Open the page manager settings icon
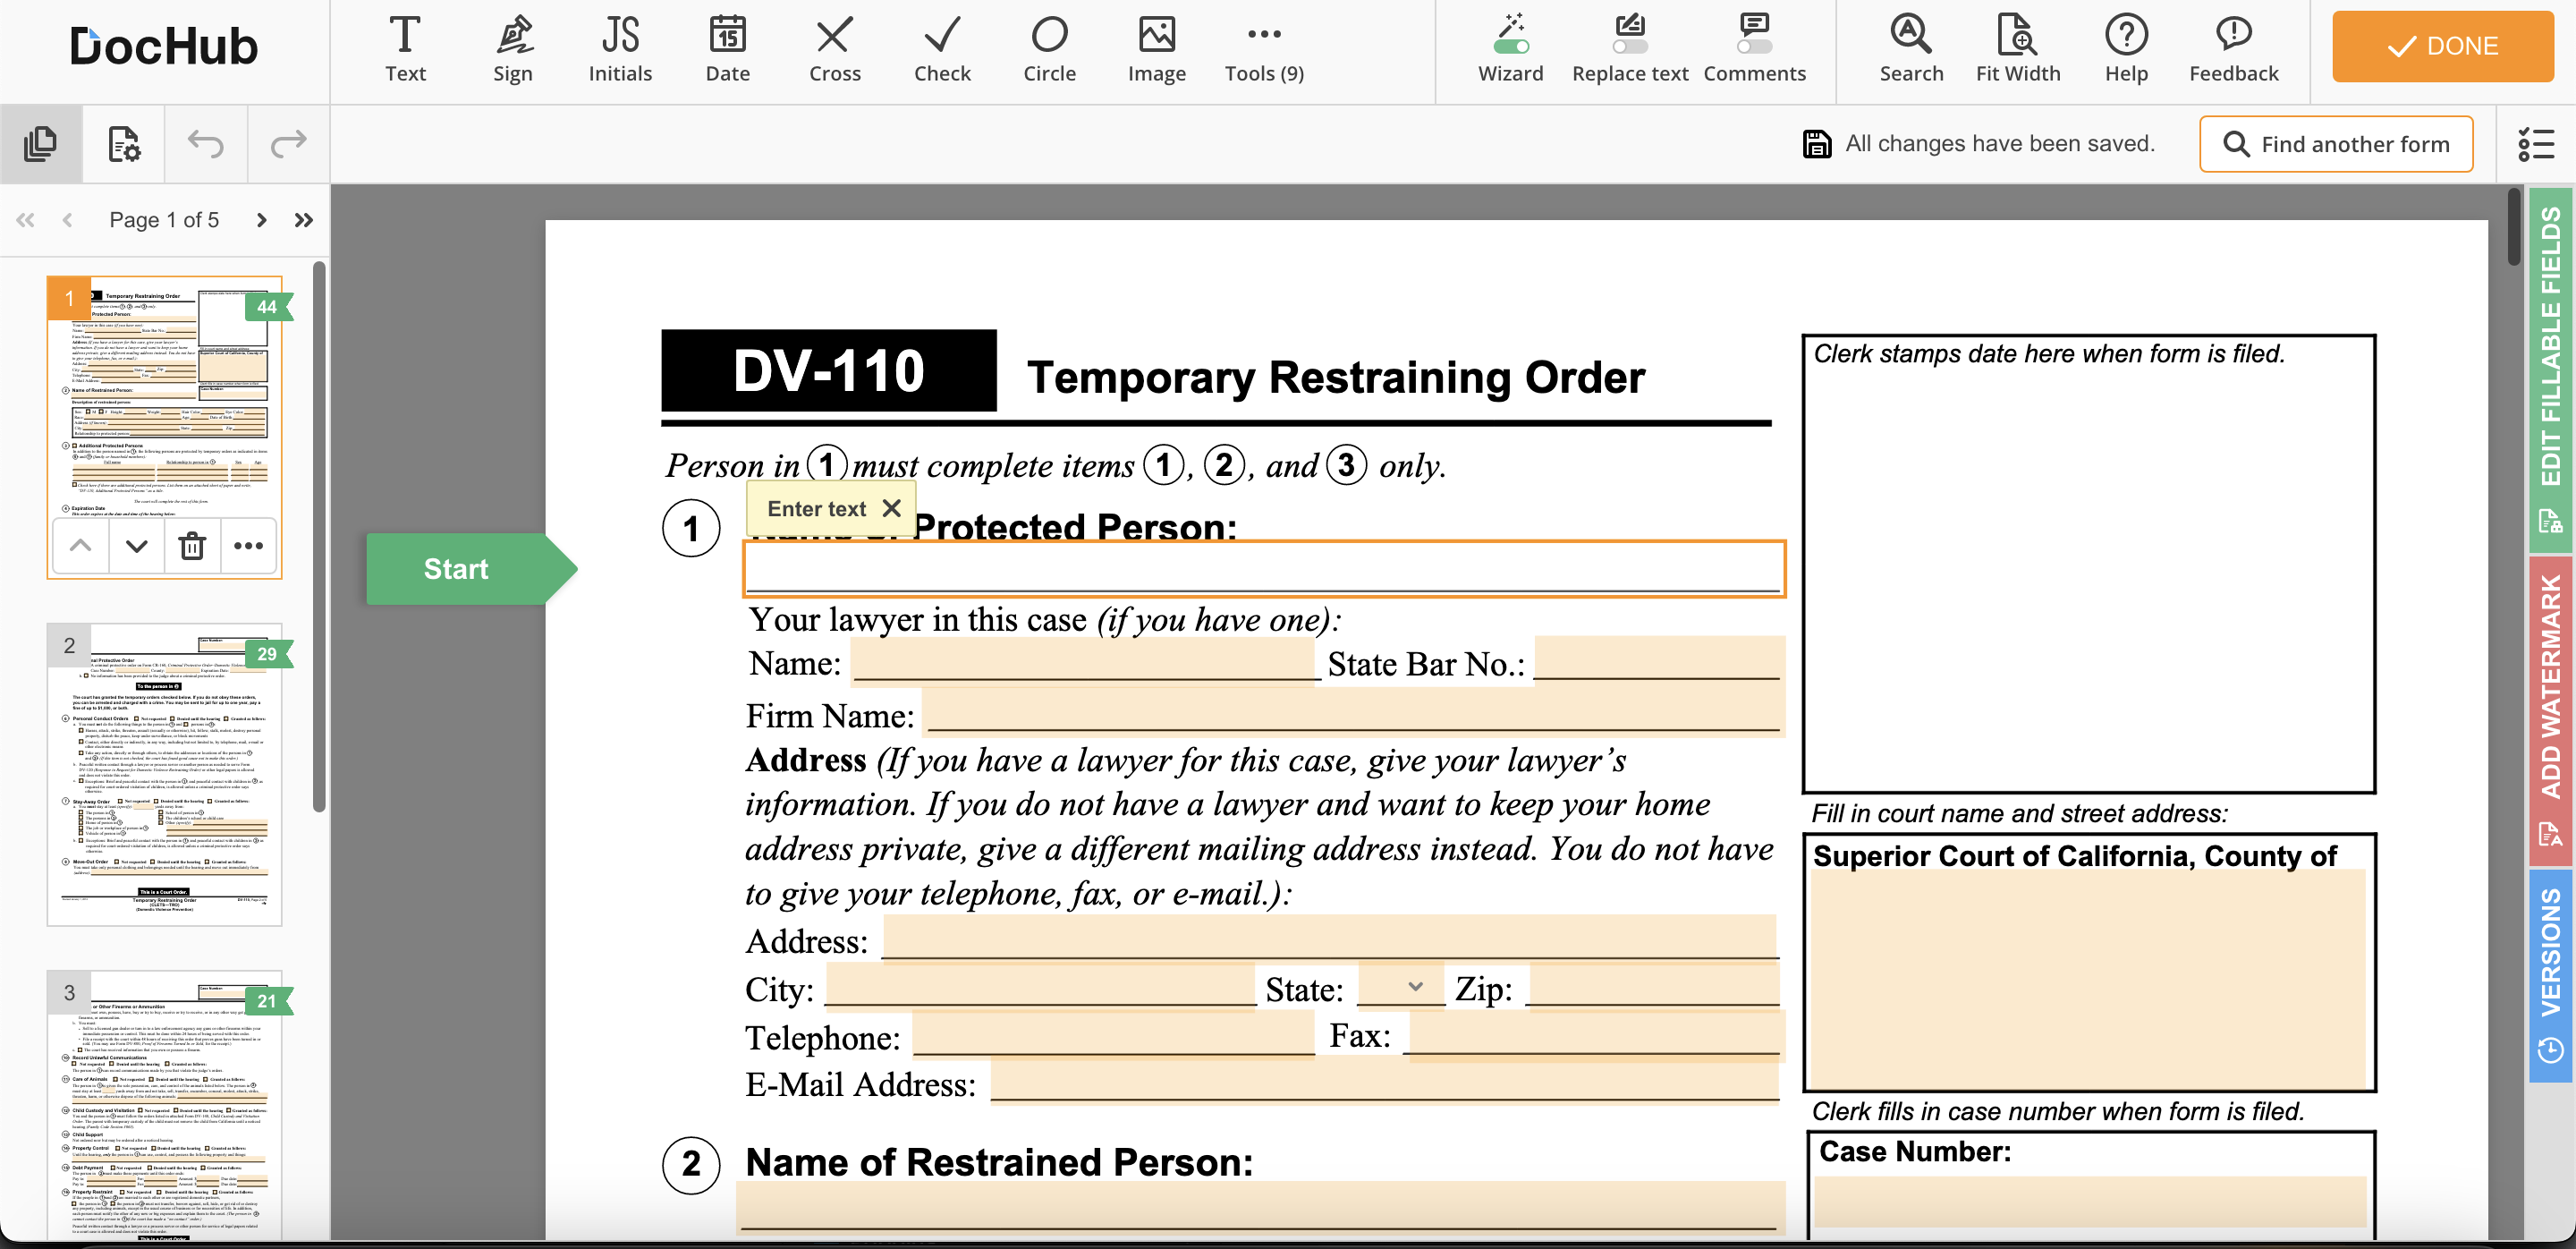This screenshot has width=2576, height=1249. 124,144
